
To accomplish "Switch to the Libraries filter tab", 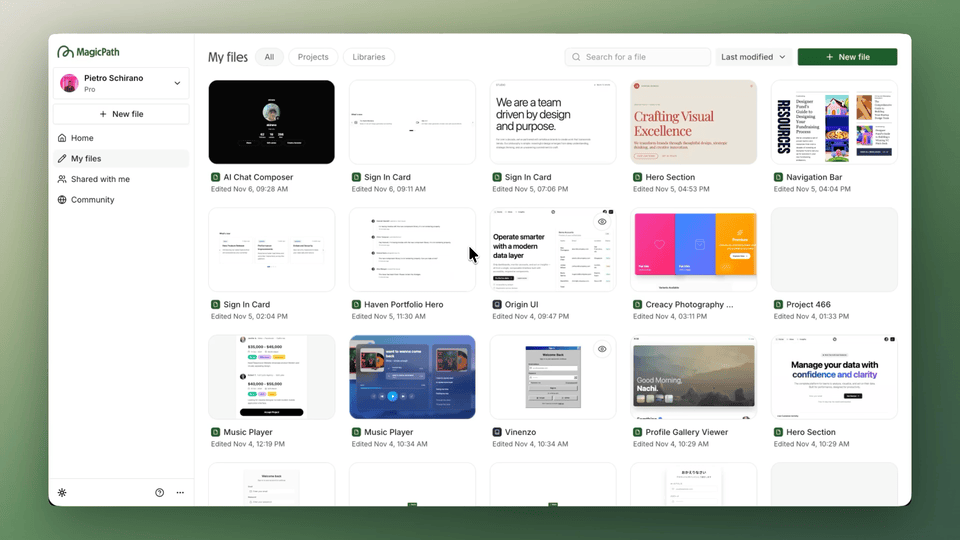I will [x=368, y=57].
